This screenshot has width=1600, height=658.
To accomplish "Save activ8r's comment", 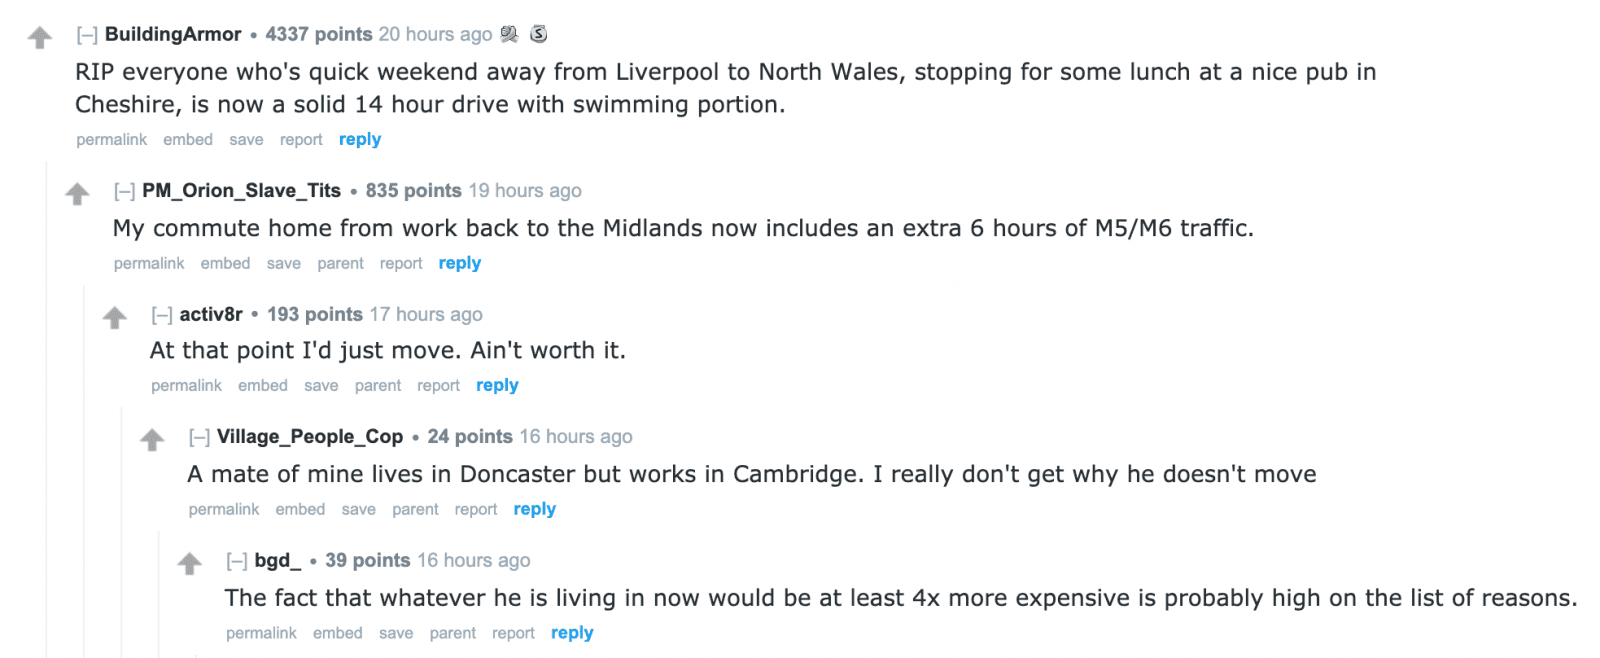I will 321,385.
